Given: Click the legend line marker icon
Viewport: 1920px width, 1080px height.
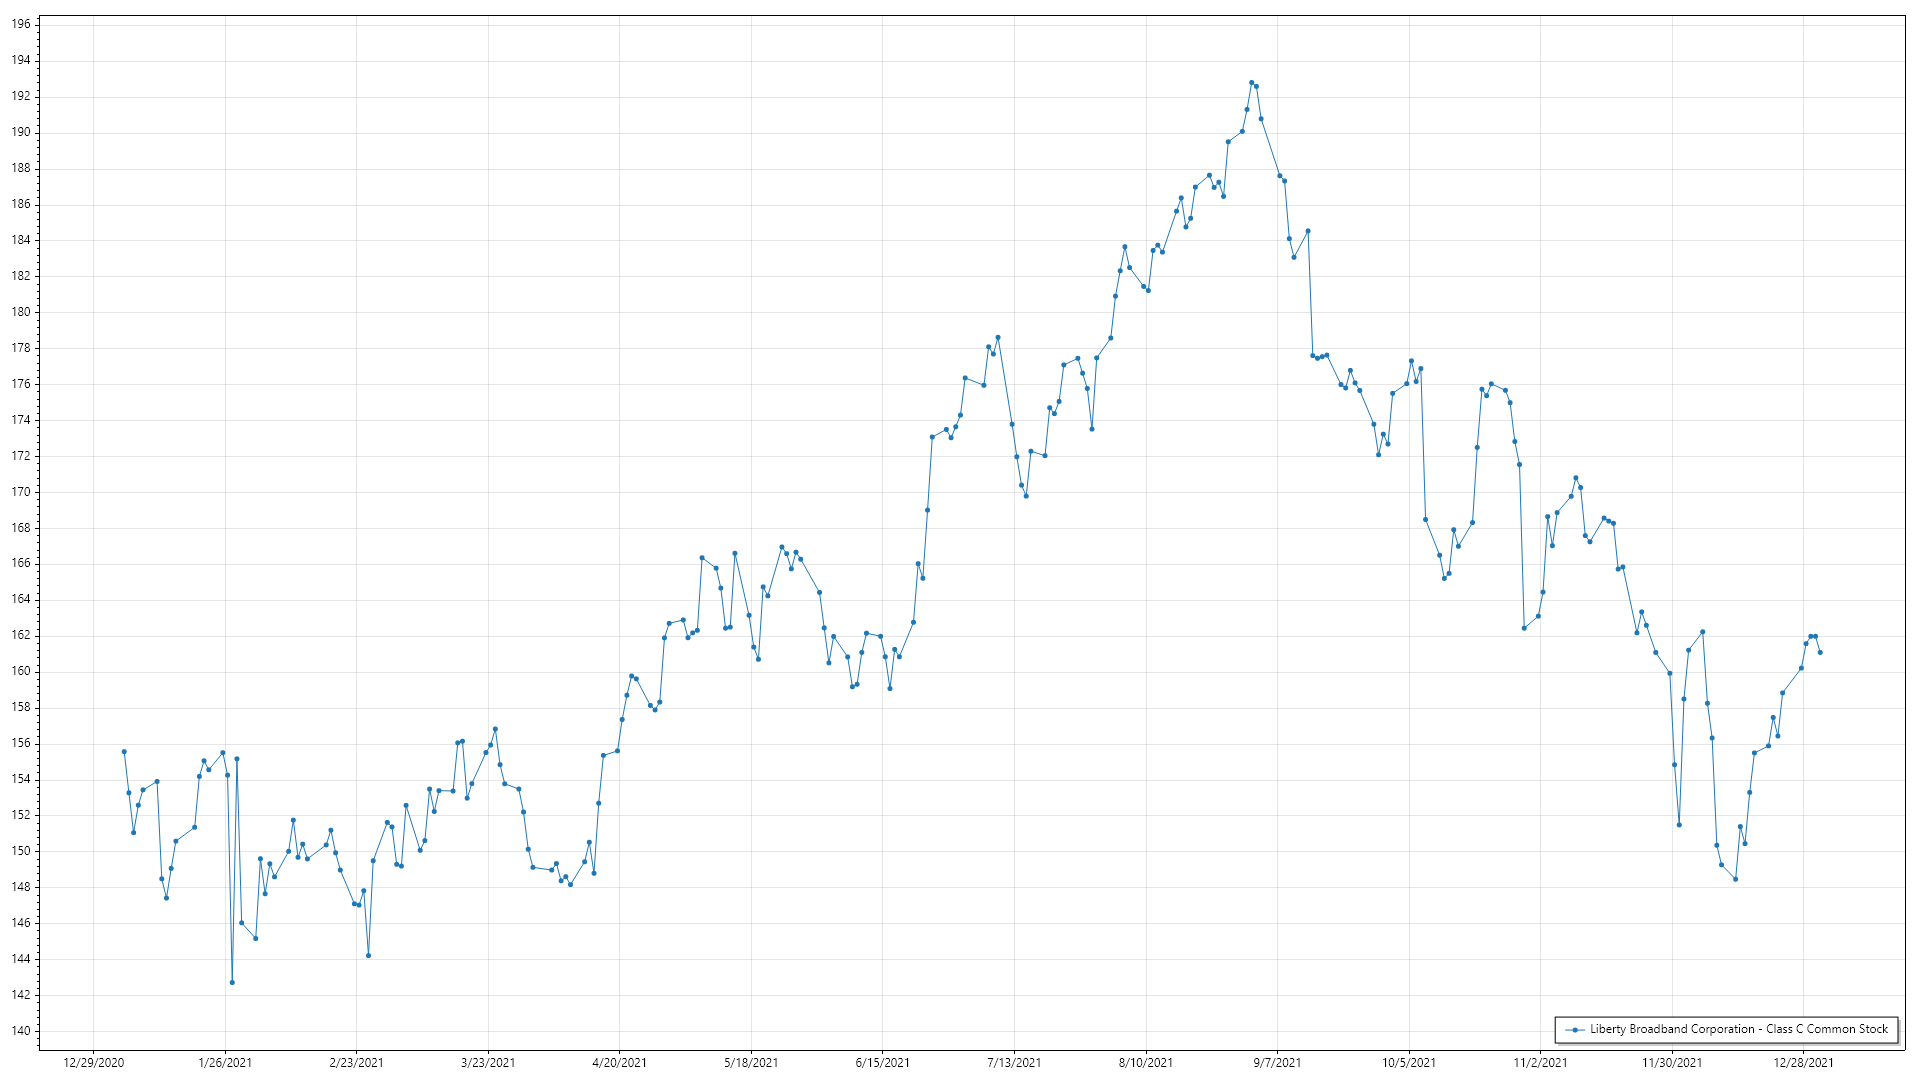Looking at the screenshot, I should coord(1576,1029).
